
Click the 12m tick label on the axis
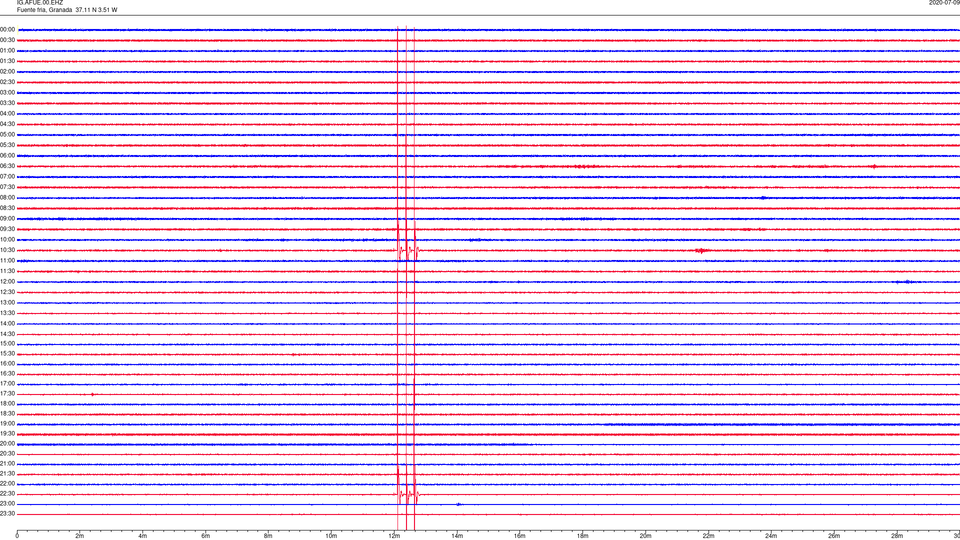pyautogui.click(x=394, y=536)
